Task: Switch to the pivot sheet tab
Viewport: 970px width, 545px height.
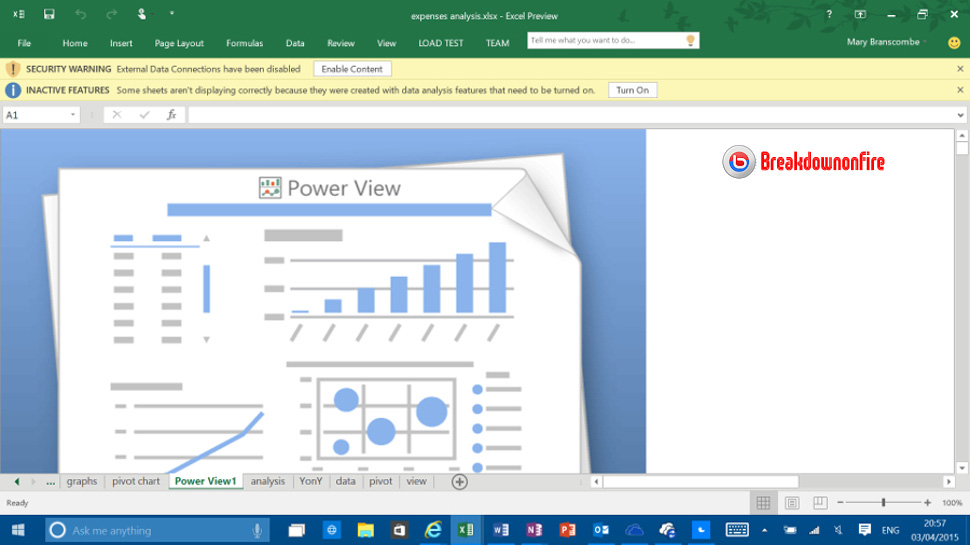Action: 380,481
